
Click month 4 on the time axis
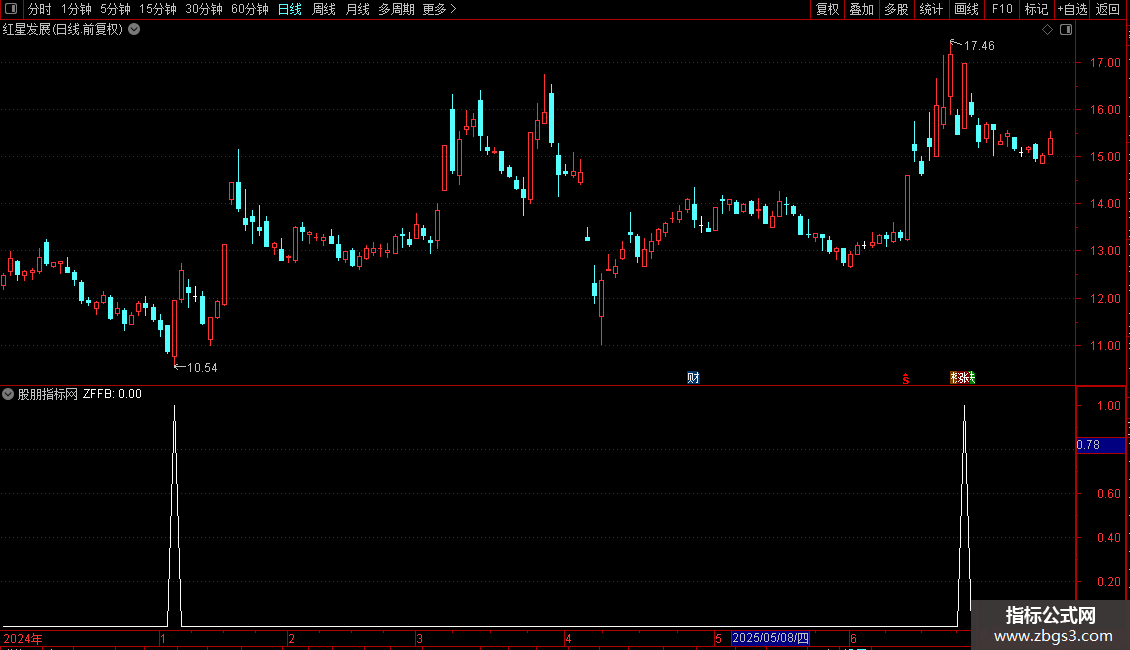(568, 638)
